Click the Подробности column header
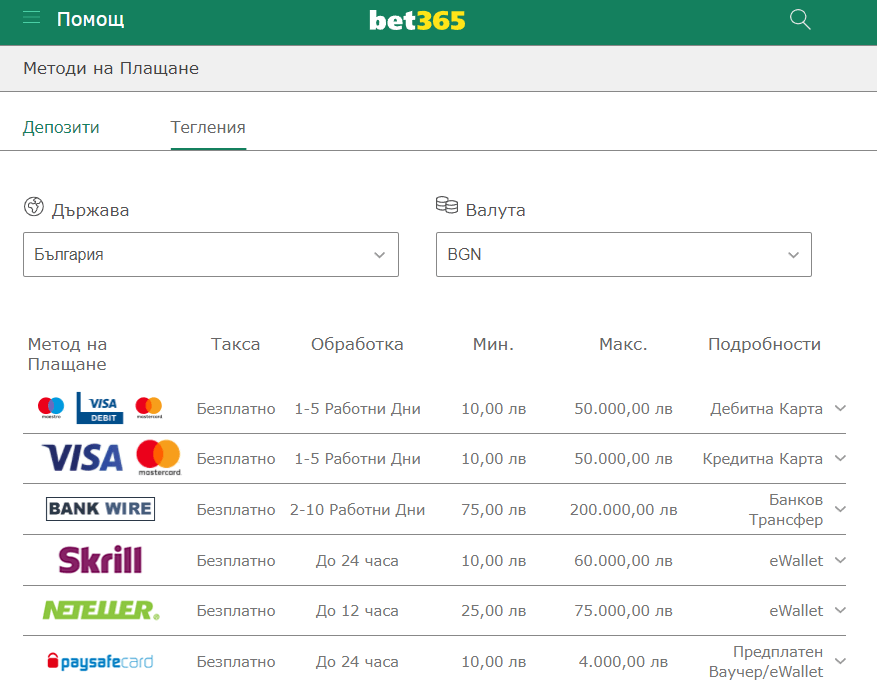Viewport: 877px width, 696px height. tap(765, 344)
